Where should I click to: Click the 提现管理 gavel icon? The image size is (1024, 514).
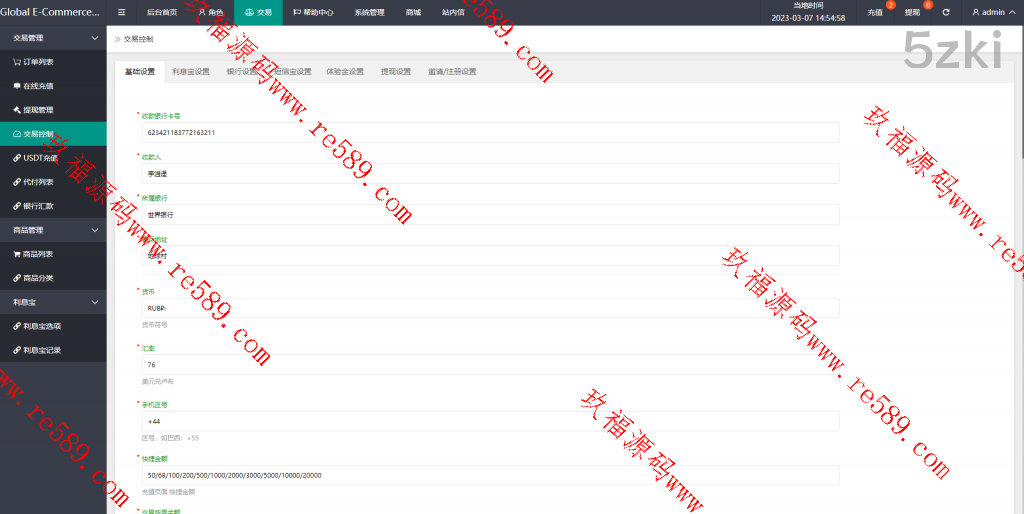pos(17,110)
